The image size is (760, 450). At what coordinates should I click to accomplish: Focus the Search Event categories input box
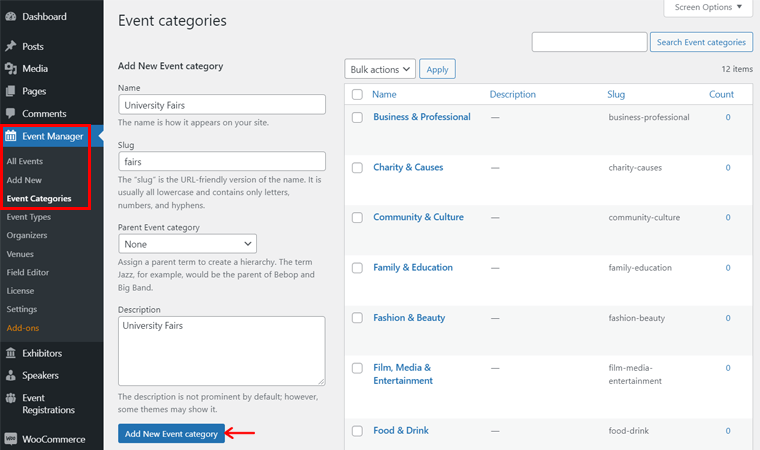(589, 42)
